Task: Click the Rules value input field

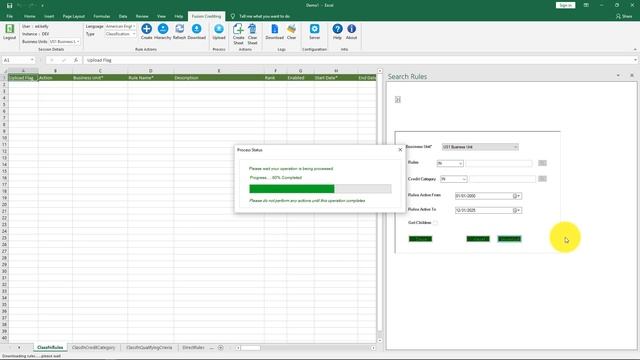Action: pos(499,163)
